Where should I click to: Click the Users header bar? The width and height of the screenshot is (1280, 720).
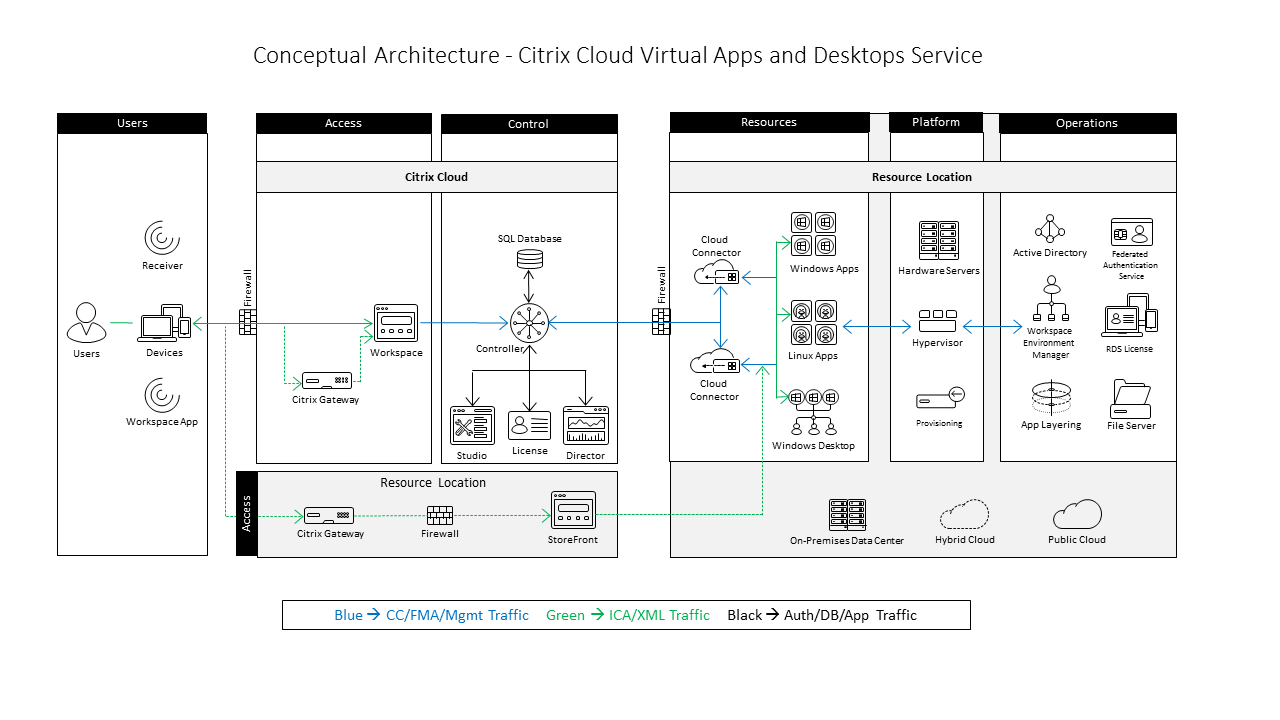click(132, 123)
